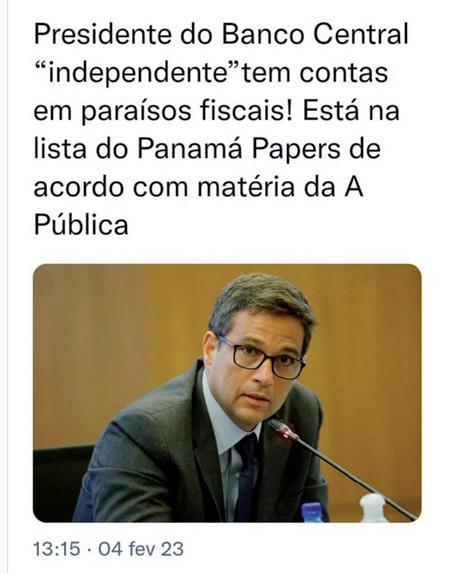Click the vertical thread line at left edge
The height and width of the screenshot is (573, 453).
(7, 286)
